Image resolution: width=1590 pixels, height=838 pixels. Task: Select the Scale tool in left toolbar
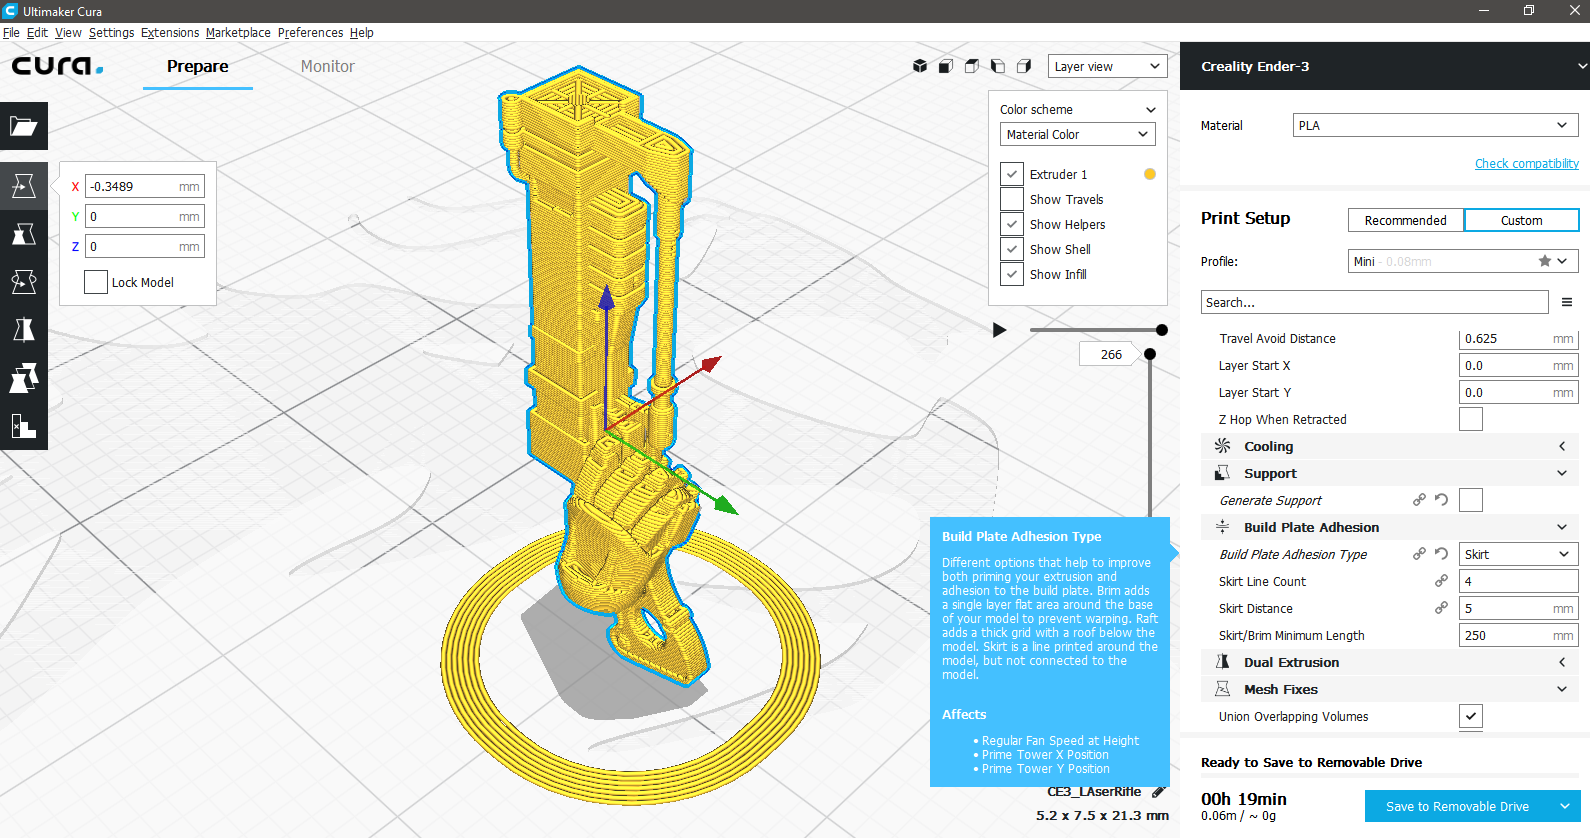pos(24,234)
